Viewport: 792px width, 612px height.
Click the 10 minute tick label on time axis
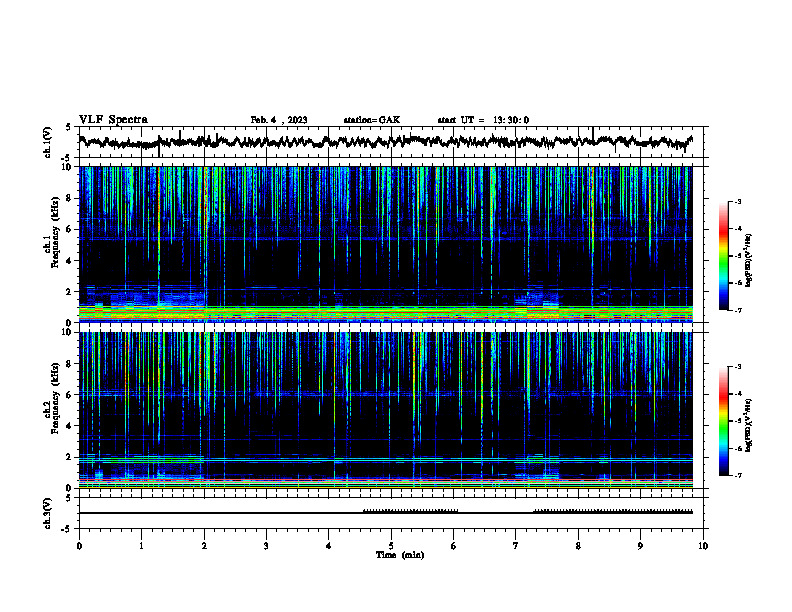(703, 546)
